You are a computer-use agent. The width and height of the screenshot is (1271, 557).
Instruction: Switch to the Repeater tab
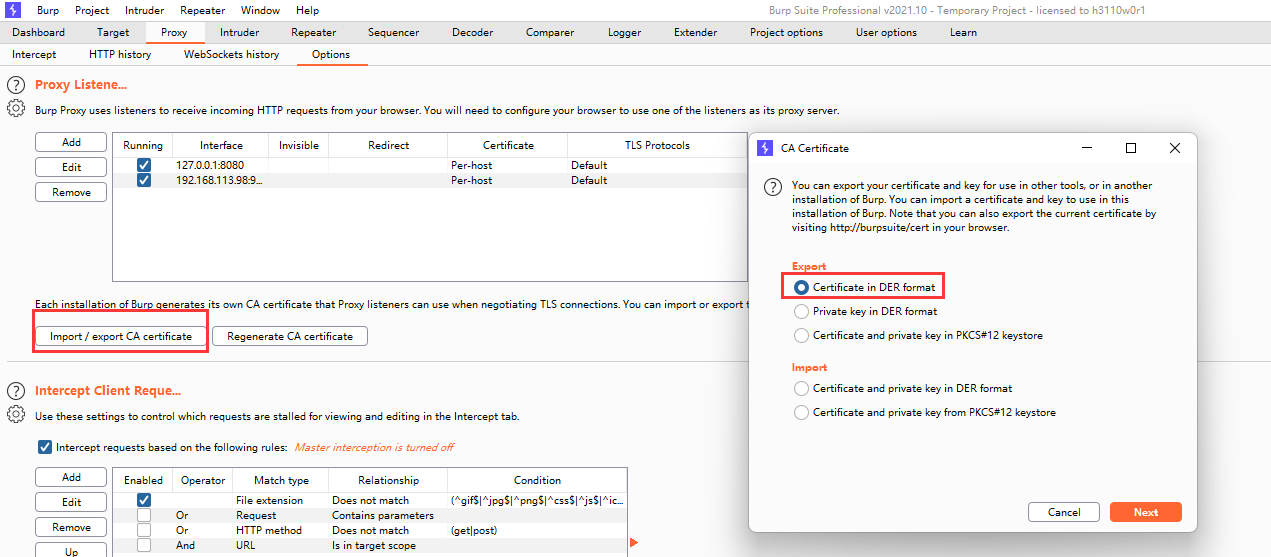(x=313, y=32)
